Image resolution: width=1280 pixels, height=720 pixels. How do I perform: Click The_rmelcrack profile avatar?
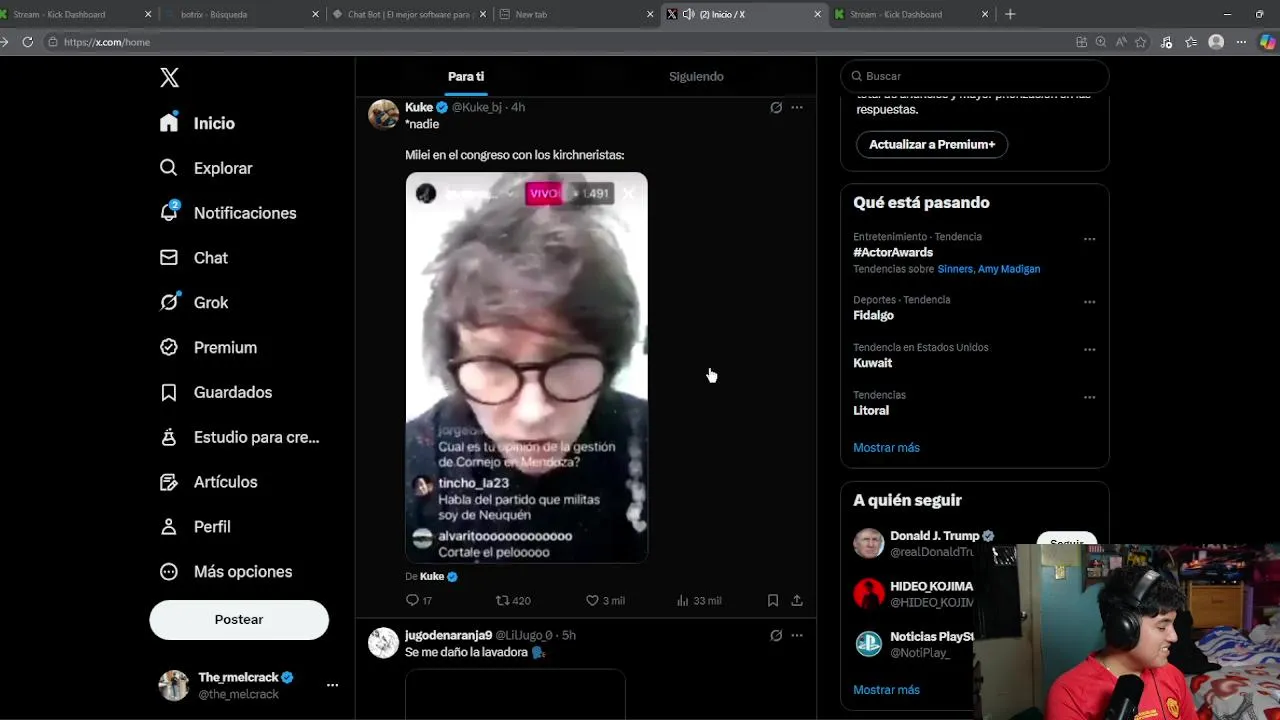click(x=174, y=685)
